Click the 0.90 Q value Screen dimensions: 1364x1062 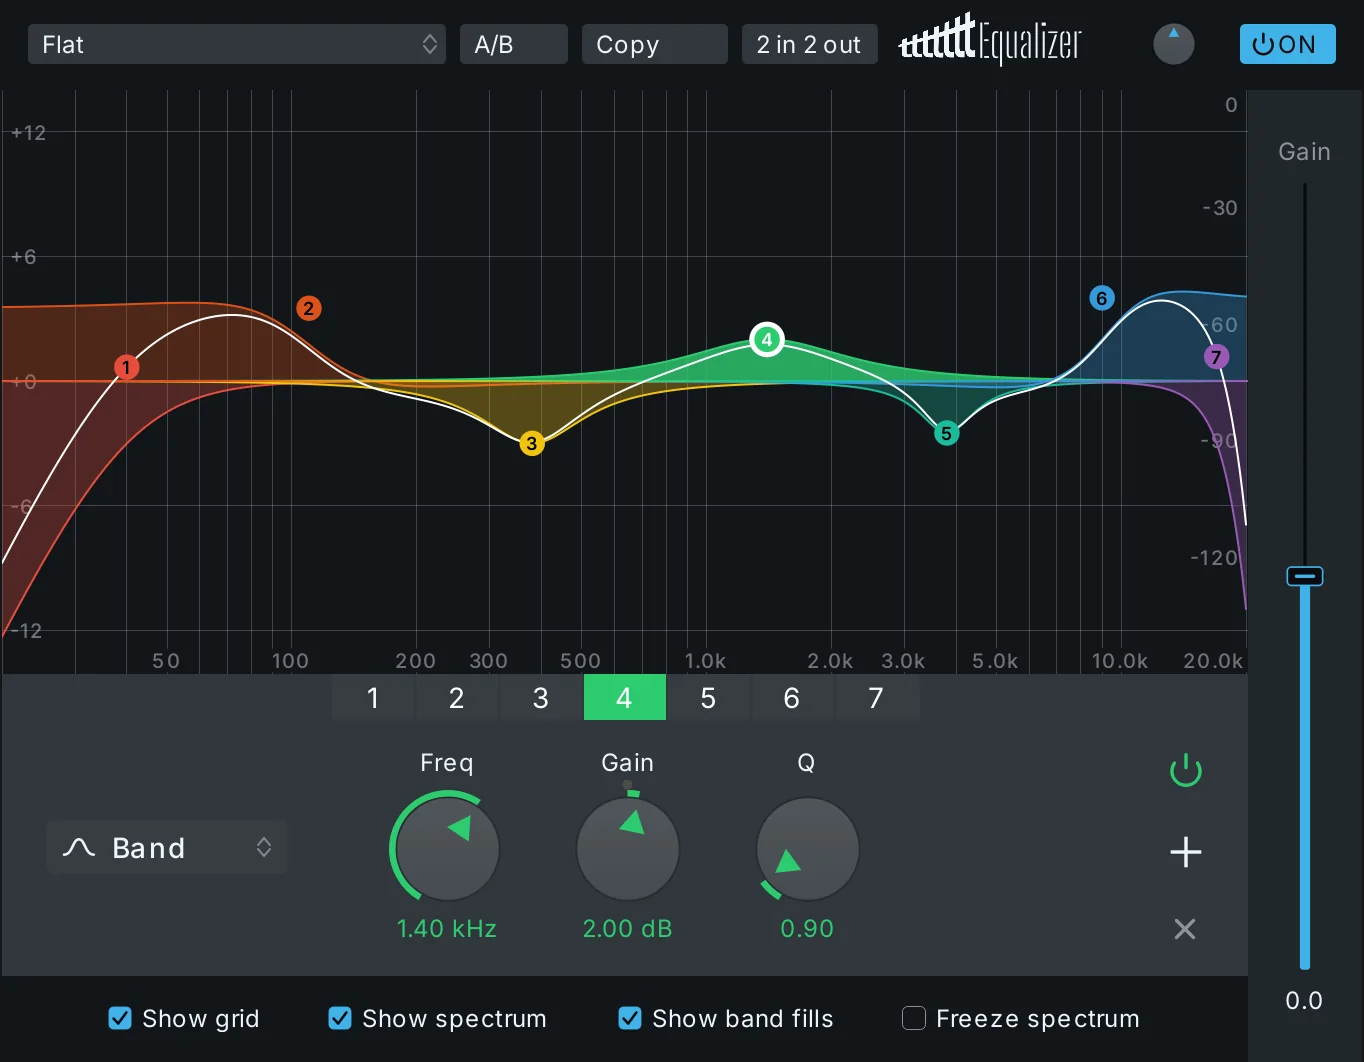807,929
